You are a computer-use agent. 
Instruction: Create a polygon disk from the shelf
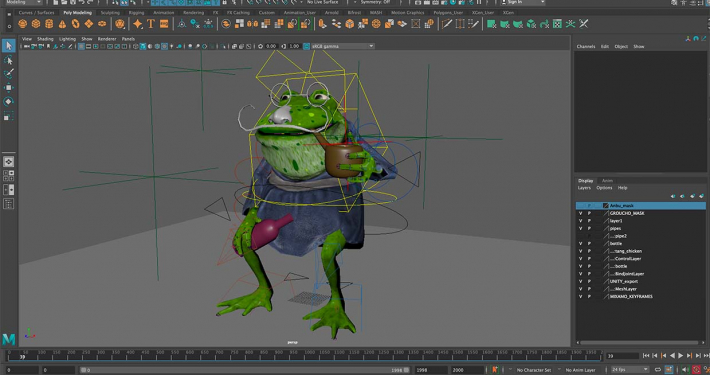tap(102, 24)
